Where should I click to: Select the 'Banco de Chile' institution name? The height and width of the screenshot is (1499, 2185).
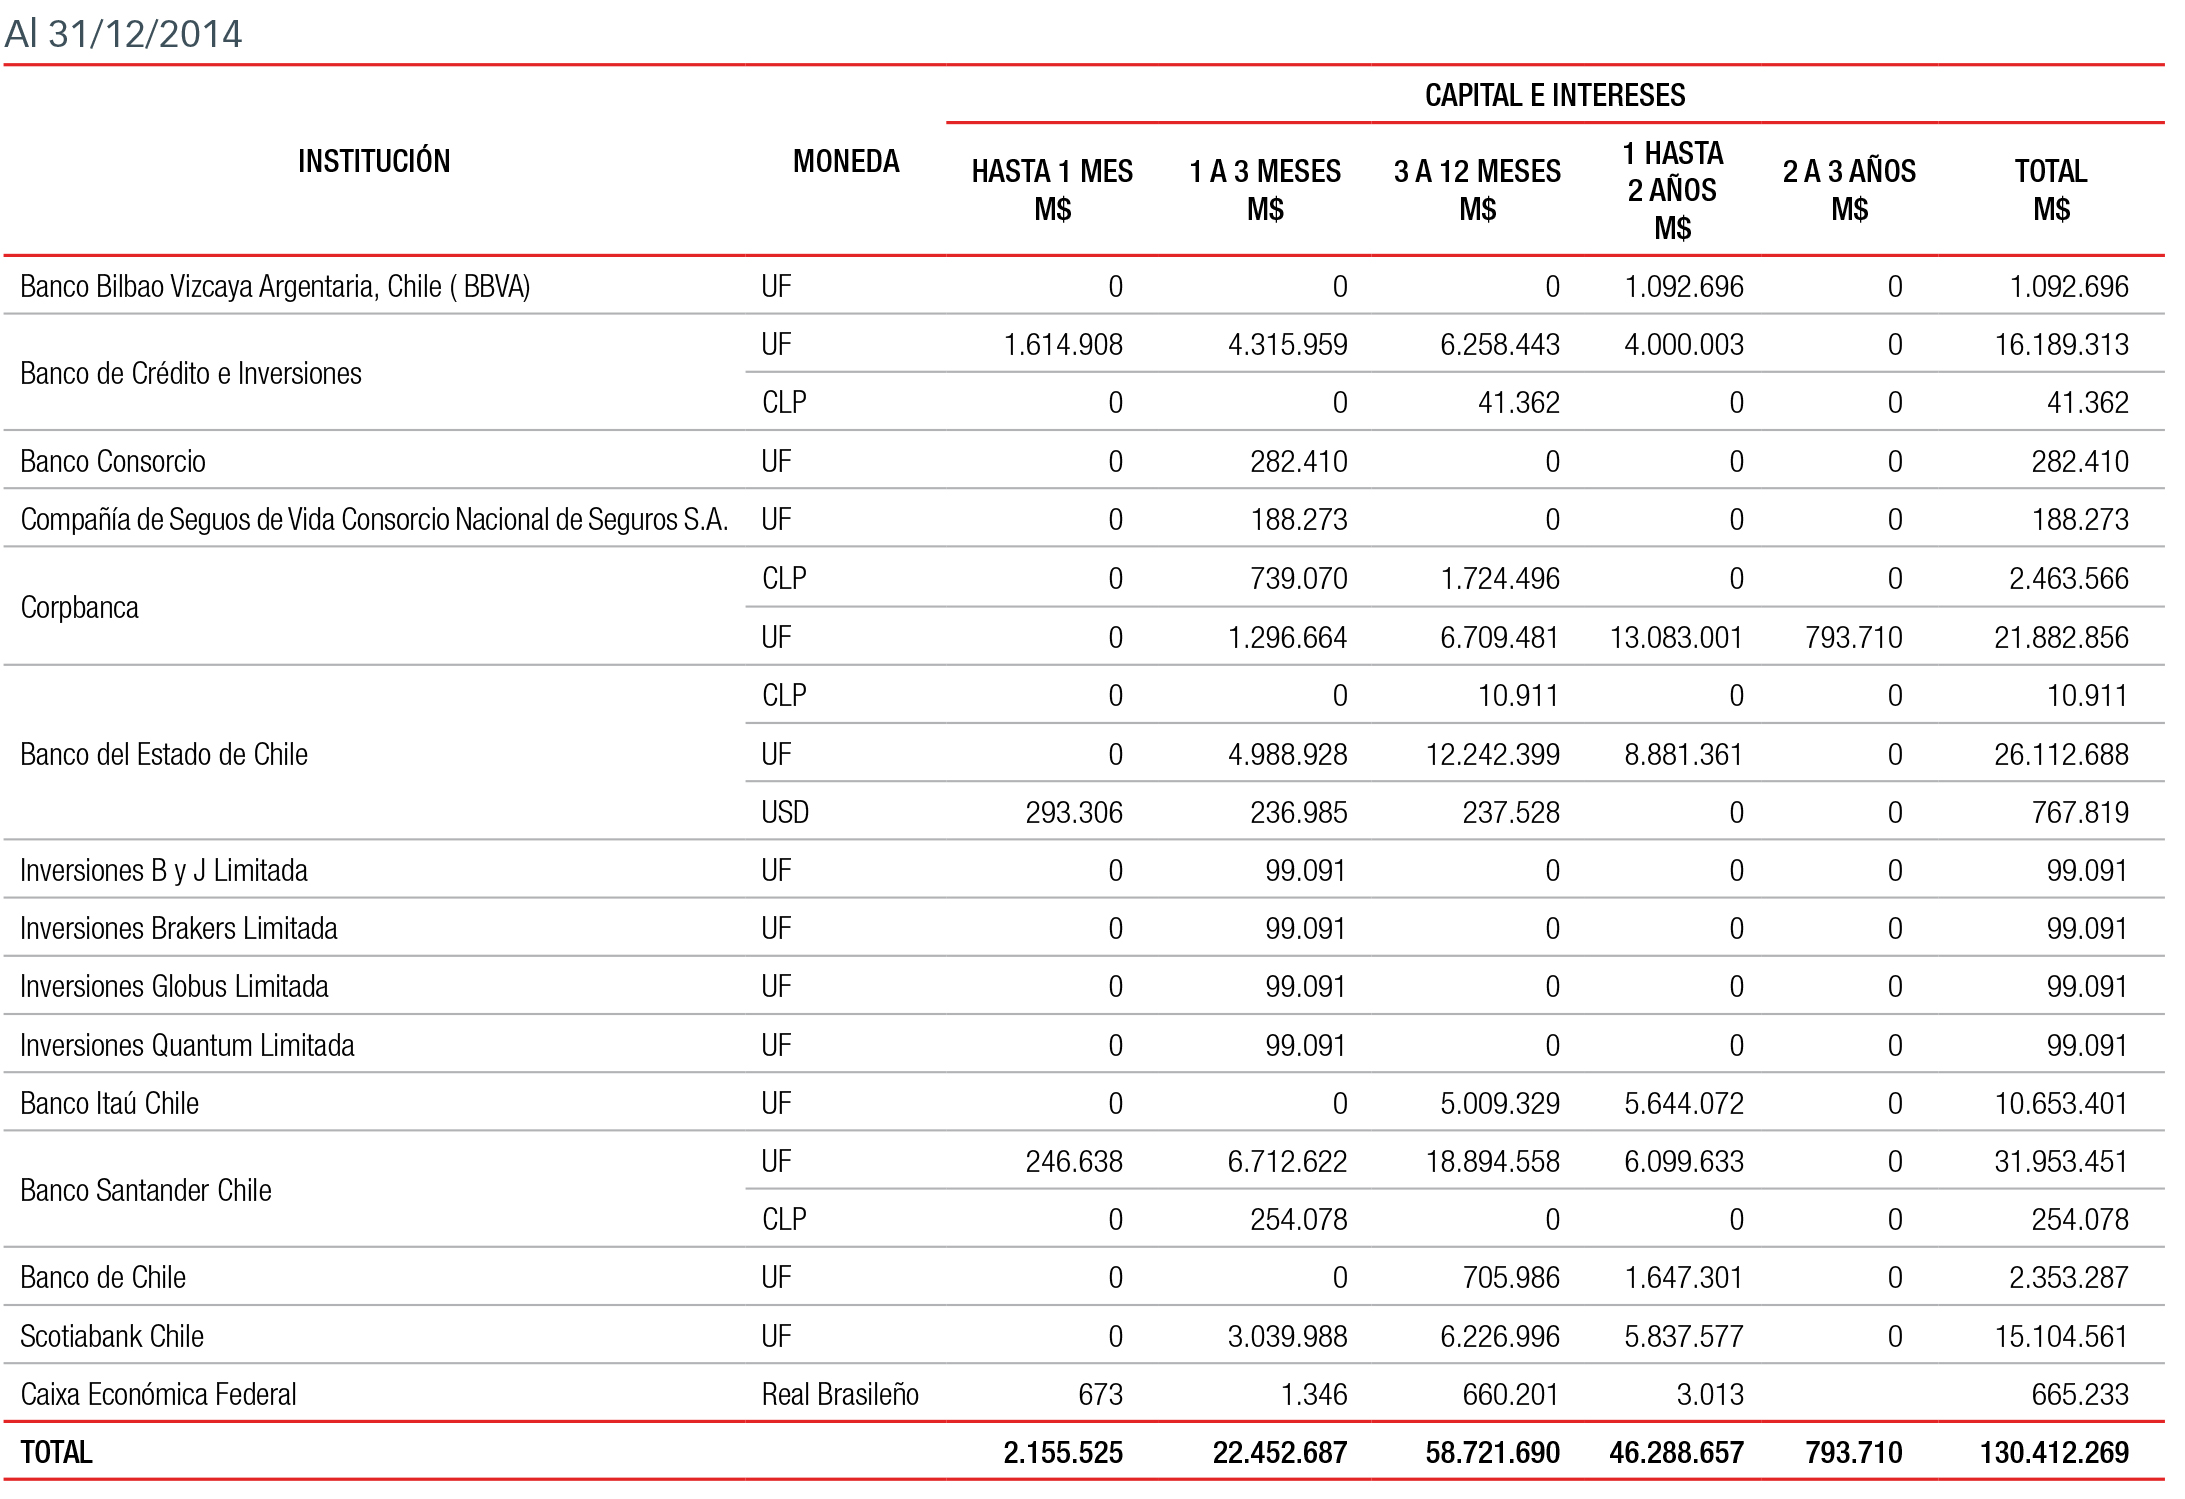(103, 1278)
